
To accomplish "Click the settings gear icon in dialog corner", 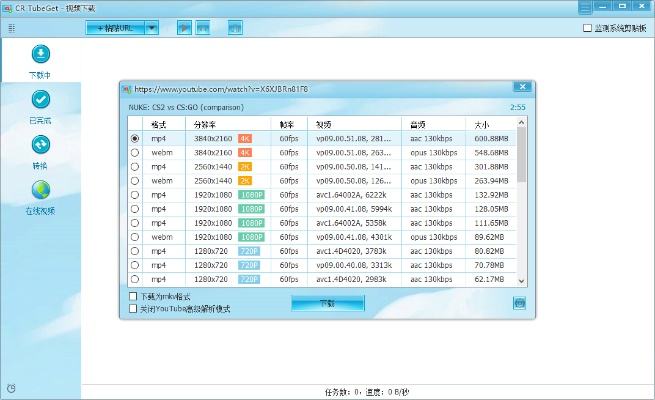I will click(x=519, y=303).
